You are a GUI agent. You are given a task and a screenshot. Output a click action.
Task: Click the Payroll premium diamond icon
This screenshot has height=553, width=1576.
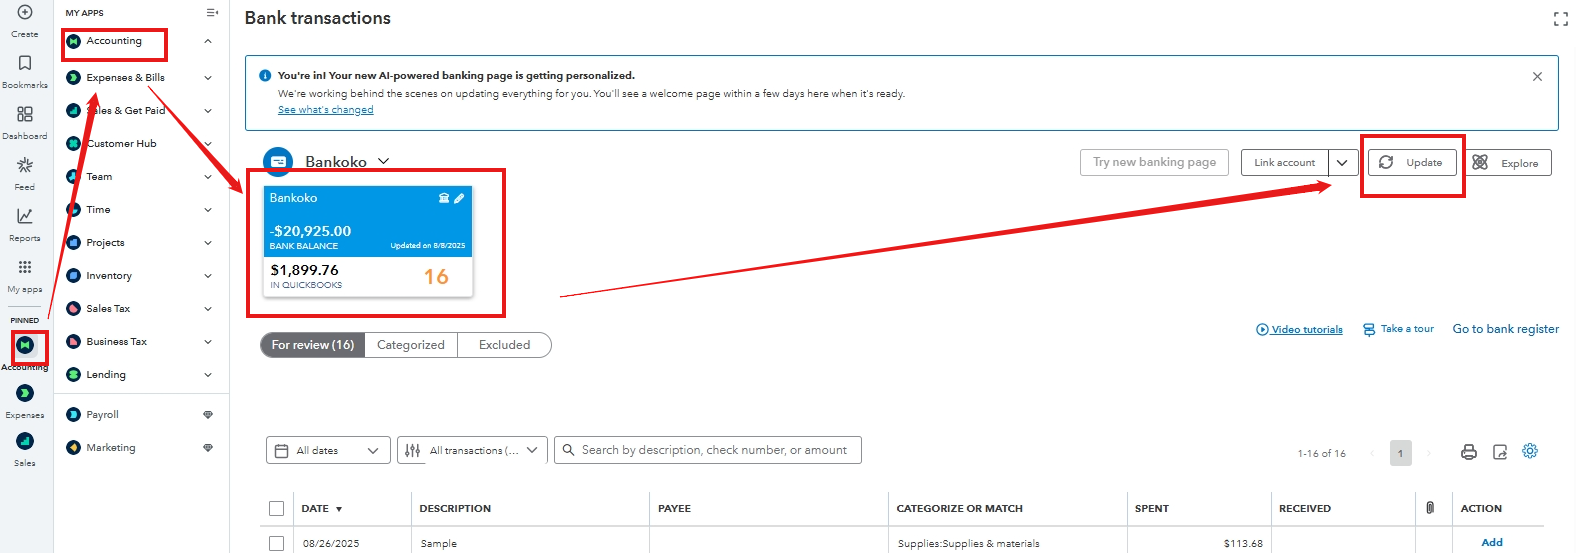[x=208, y=414]
